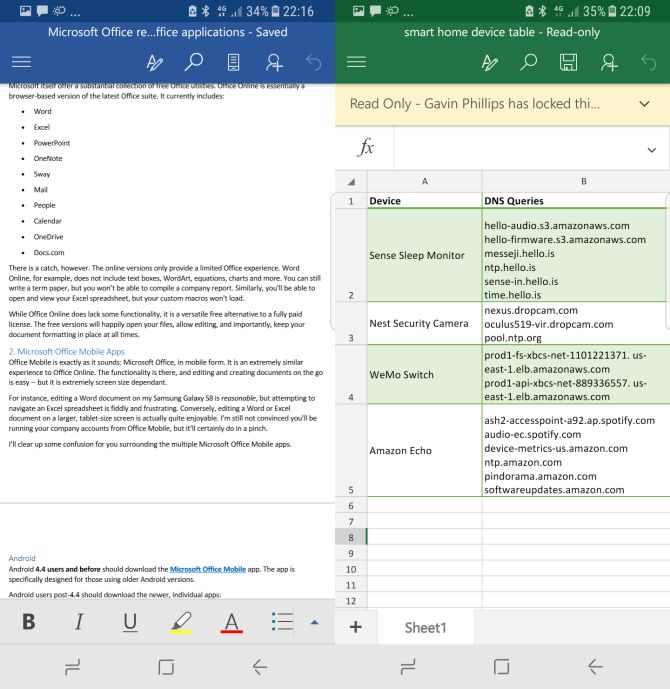This screenshot has height=689, width=670.
Task: Expand the Word formatting toolbar arrow
Action: pos(314,622)
